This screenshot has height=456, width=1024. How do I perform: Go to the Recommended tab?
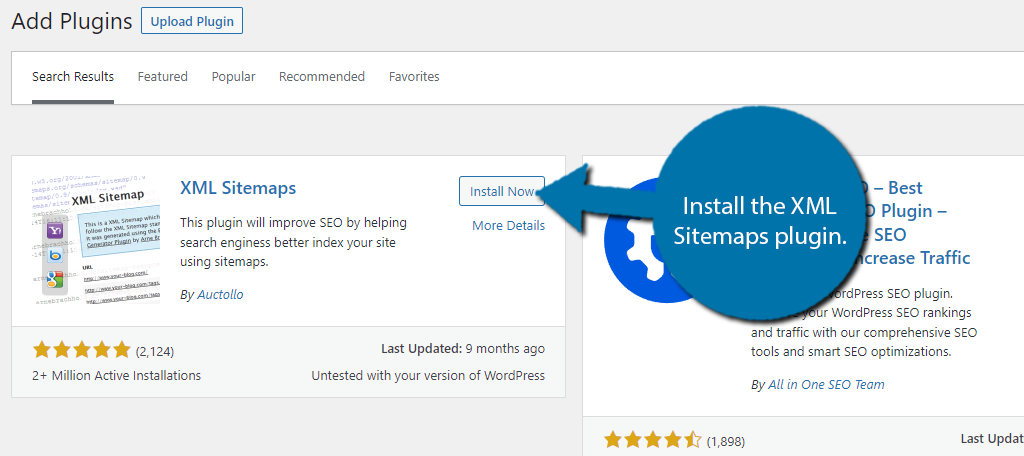coord(322,77)
